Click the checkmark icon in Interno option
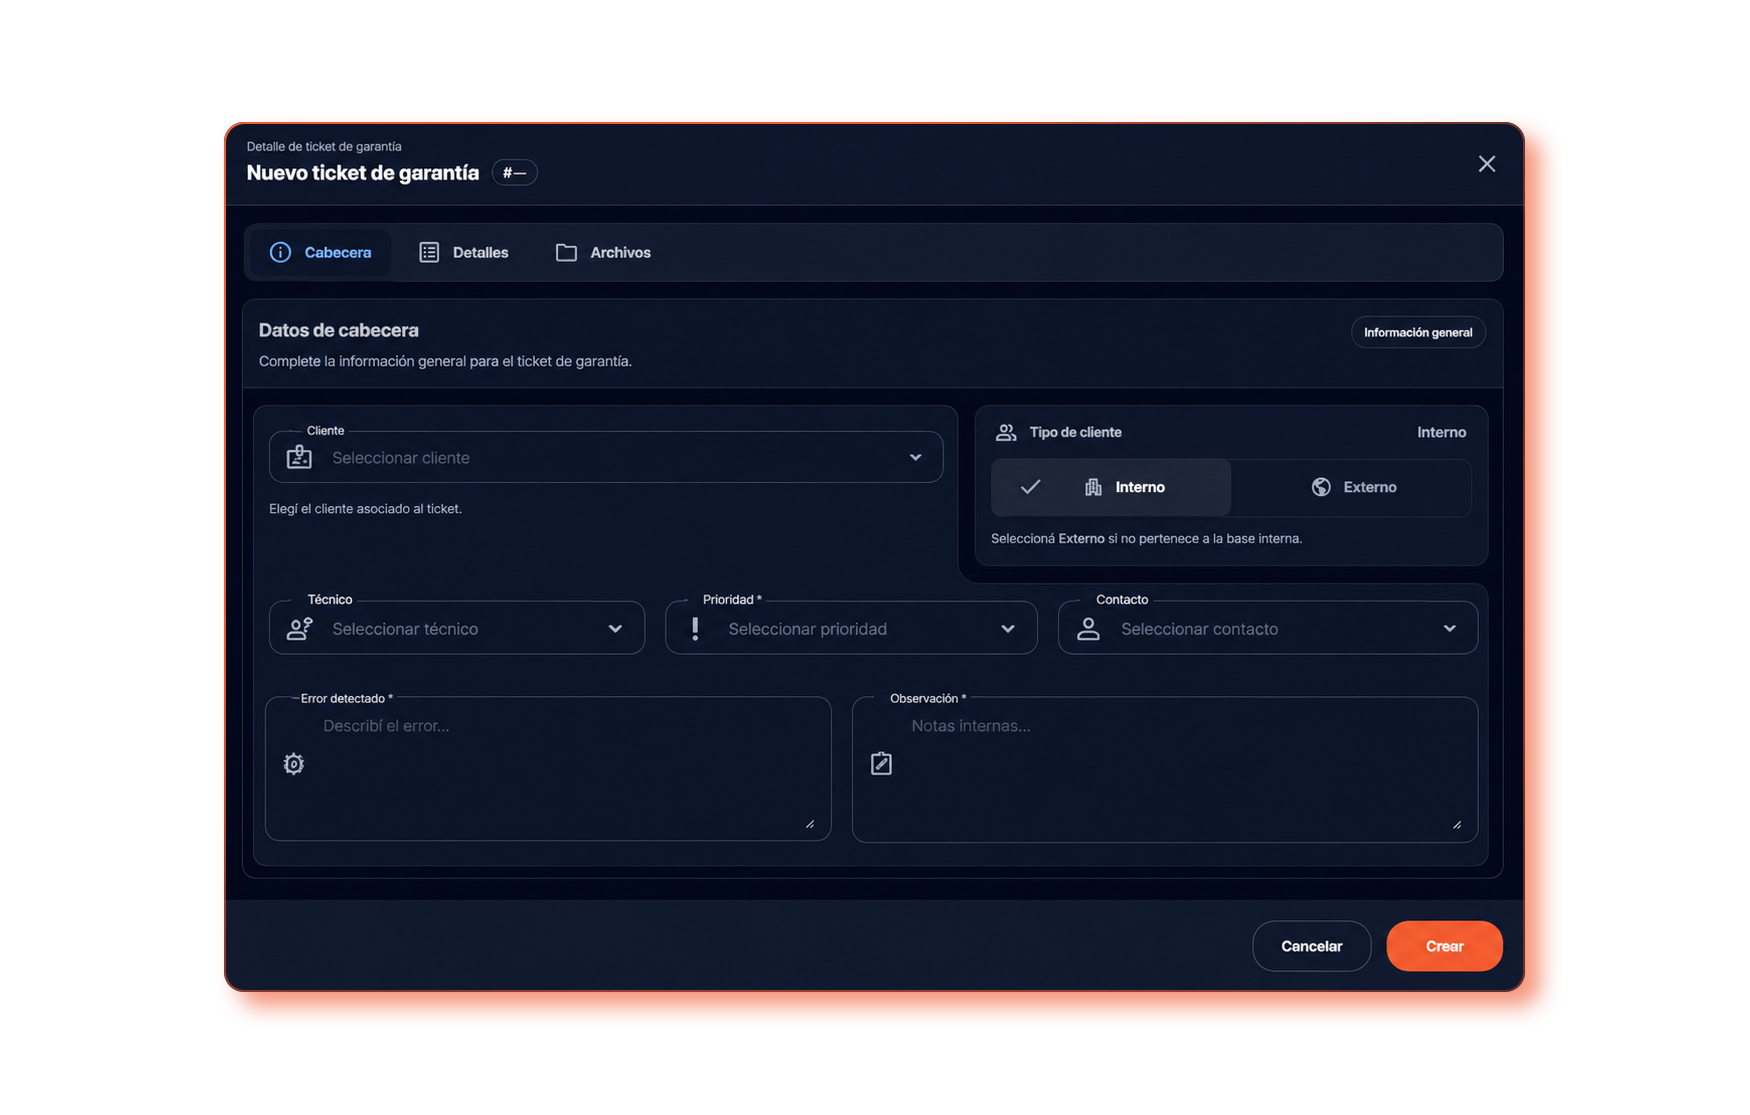Viewport: 1750px width, 1115px height. tap(1030, 487)
